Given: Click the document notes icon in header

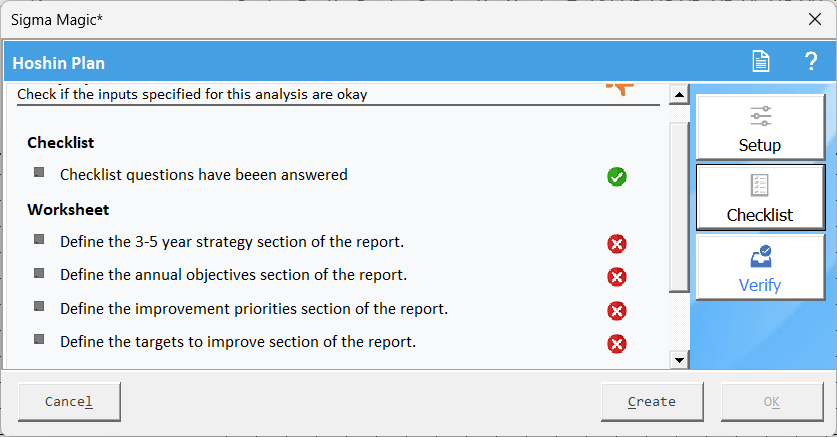Looking at the screenshot, I should click(x=761, y=62).
